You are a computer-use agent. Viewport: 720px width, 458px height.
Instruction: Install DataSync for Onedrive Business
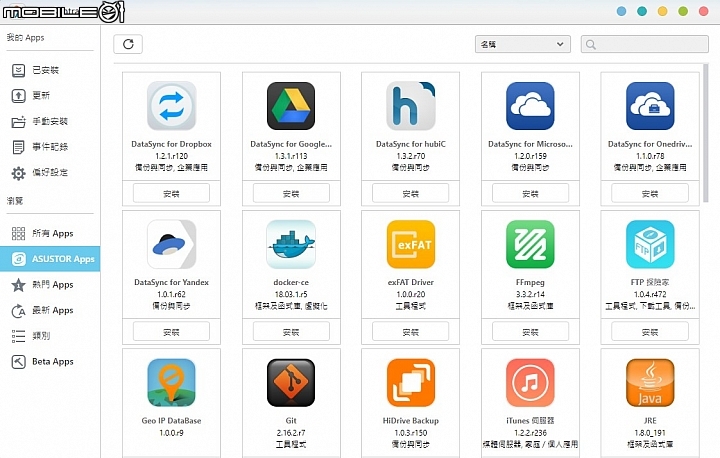click(650, 193)
